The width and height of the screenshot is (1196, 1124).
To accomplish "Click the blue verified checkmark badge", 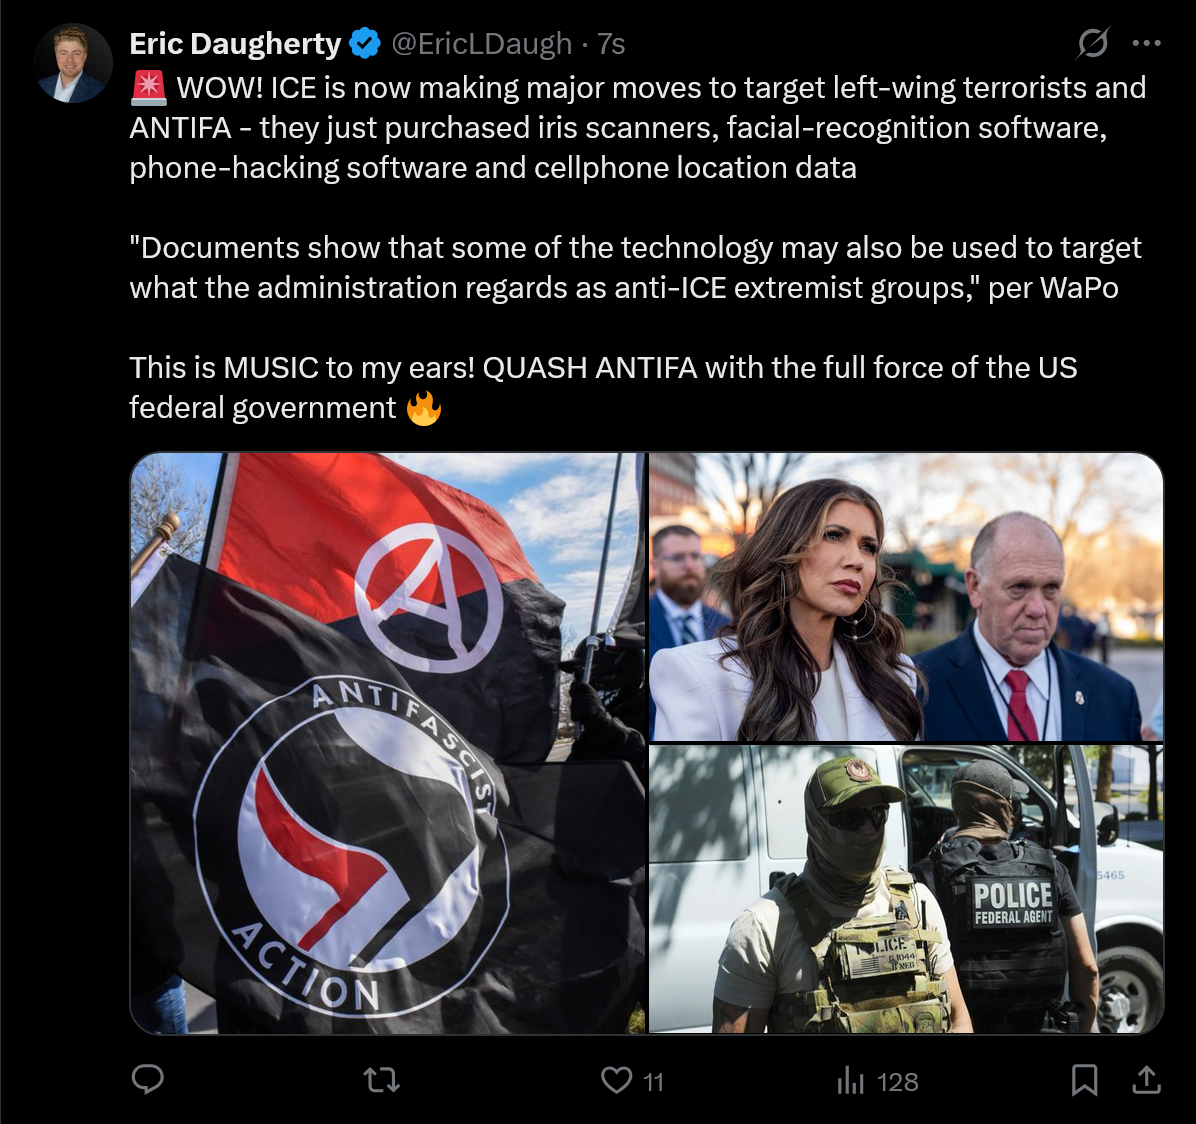I will [365, 43].
